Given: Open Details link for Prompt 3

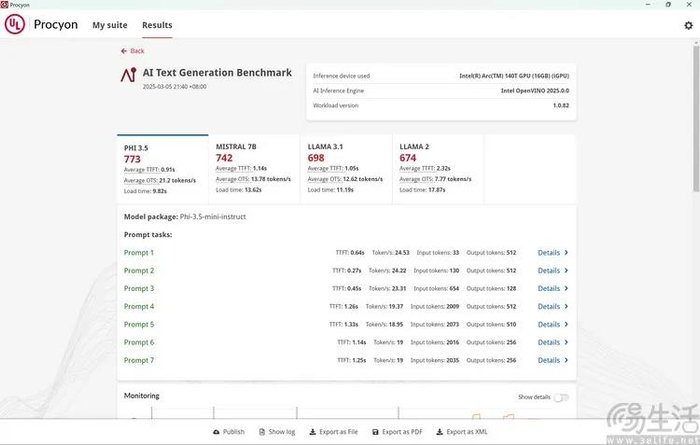Looking at the screenshot, I should (549, 288).
